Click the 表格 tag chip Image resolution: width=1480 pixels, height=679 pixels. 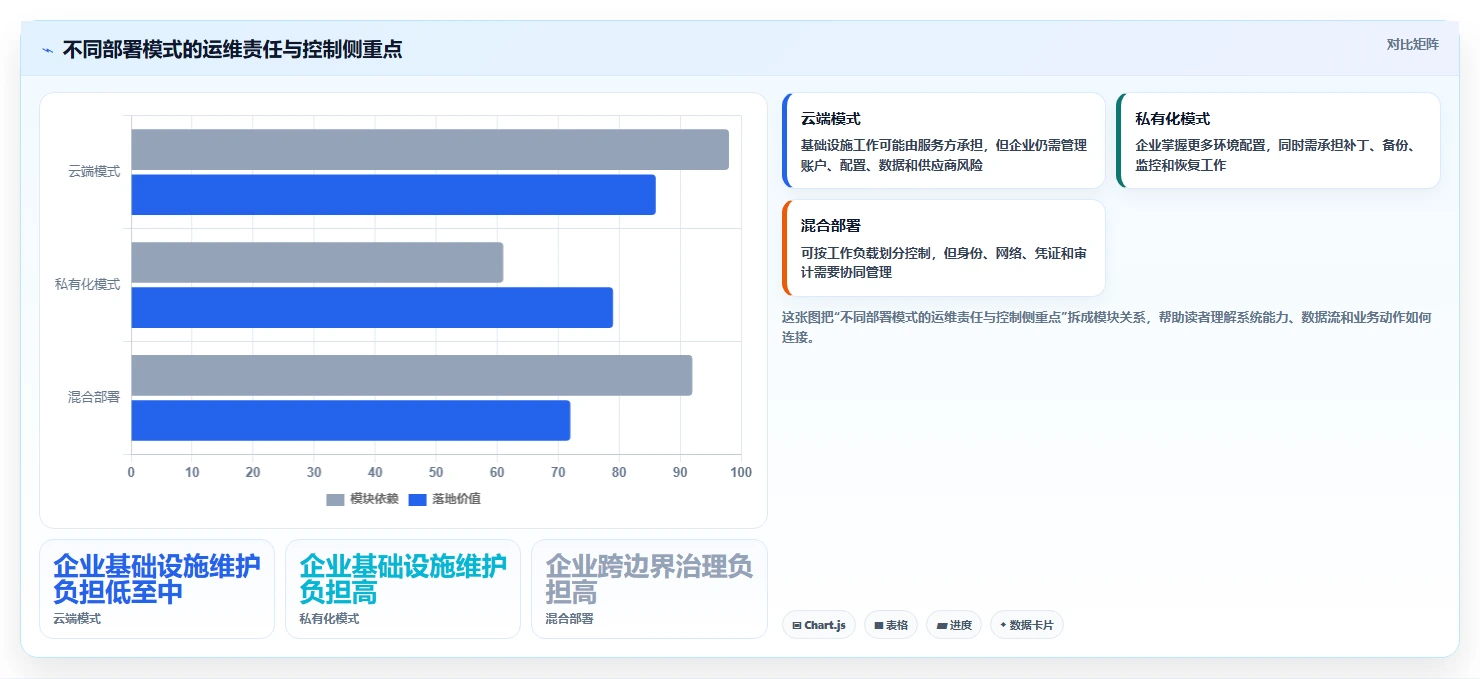click(891, 625)
